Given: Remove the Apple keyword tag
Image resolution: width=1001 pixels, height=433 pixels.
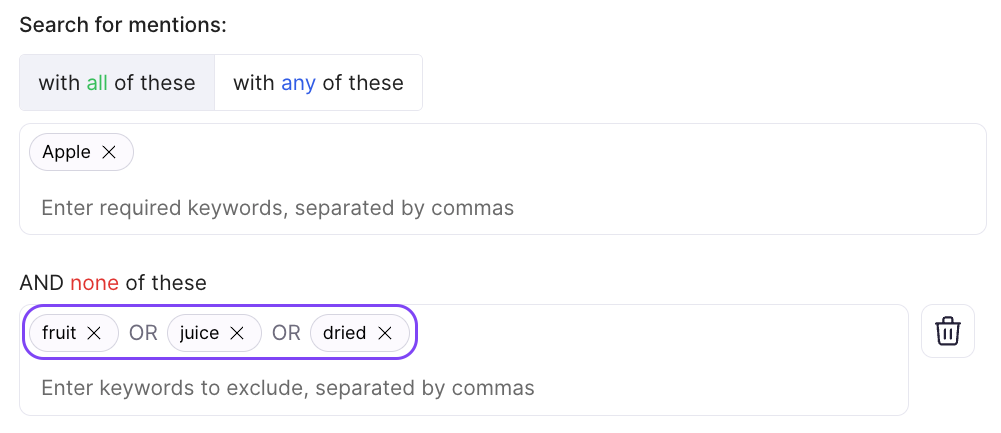Looking at the screenshot, I should point(110,152).
